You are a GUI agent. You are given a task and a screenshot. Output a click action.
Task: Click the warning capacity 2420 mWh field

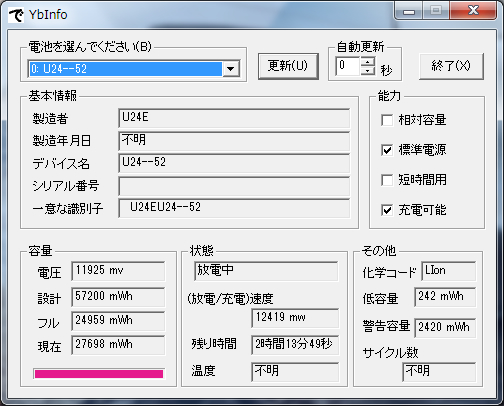445,328
